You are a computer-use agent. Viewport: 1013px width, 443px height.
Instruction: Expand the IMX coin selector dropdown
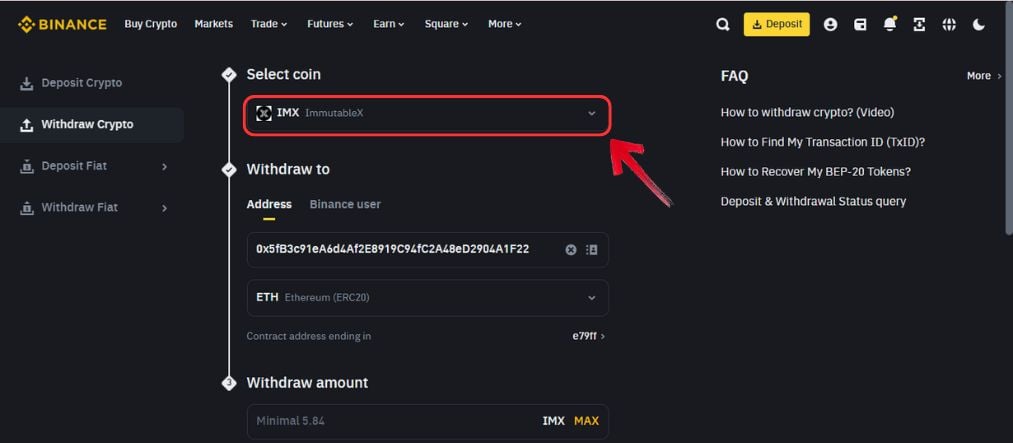coord(427,113)
